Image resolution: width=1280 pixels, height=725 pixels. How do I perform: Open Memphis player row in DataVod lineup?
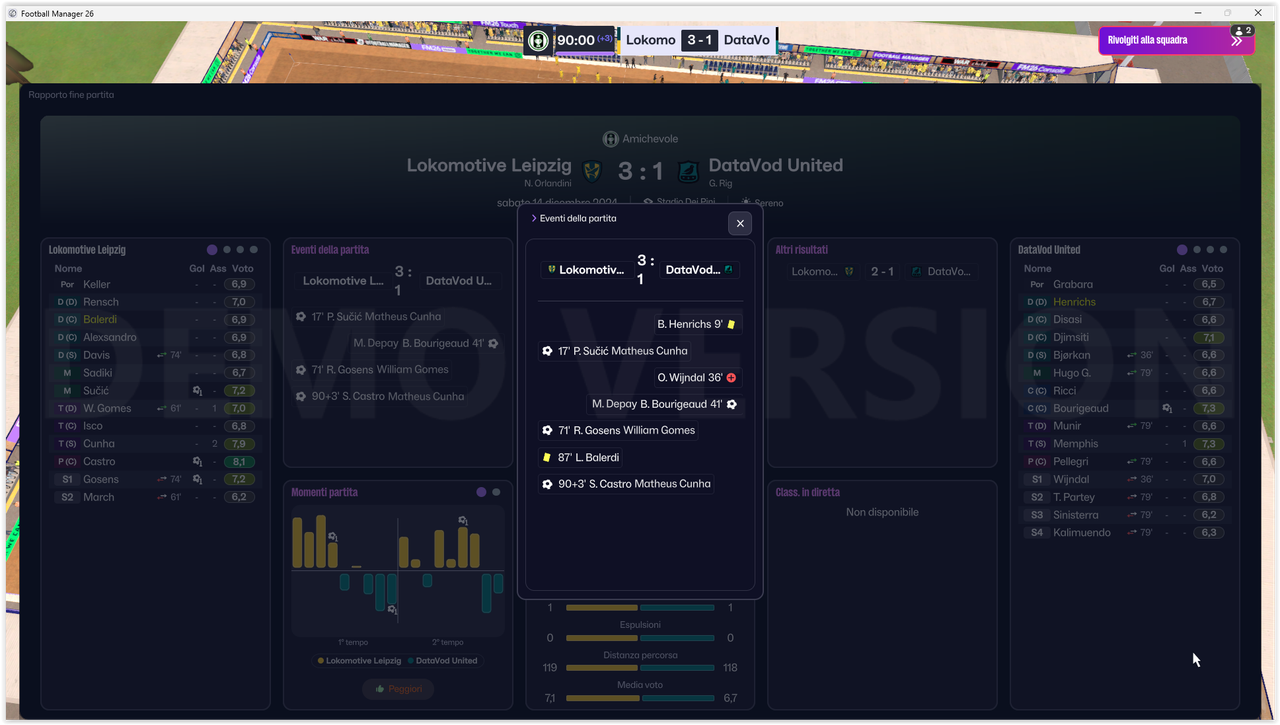[x=1125, y=444]
